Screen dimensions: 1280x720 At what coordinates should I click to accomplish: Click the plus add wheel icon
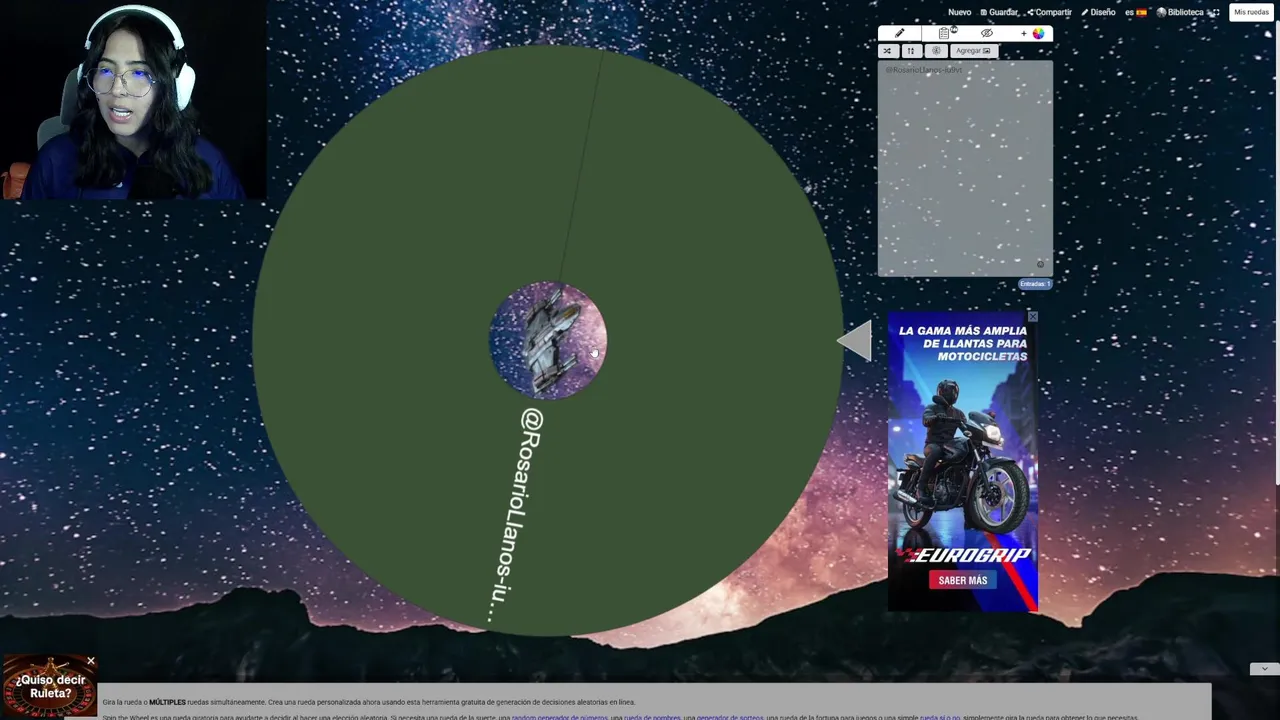(x=1023, y=33)
